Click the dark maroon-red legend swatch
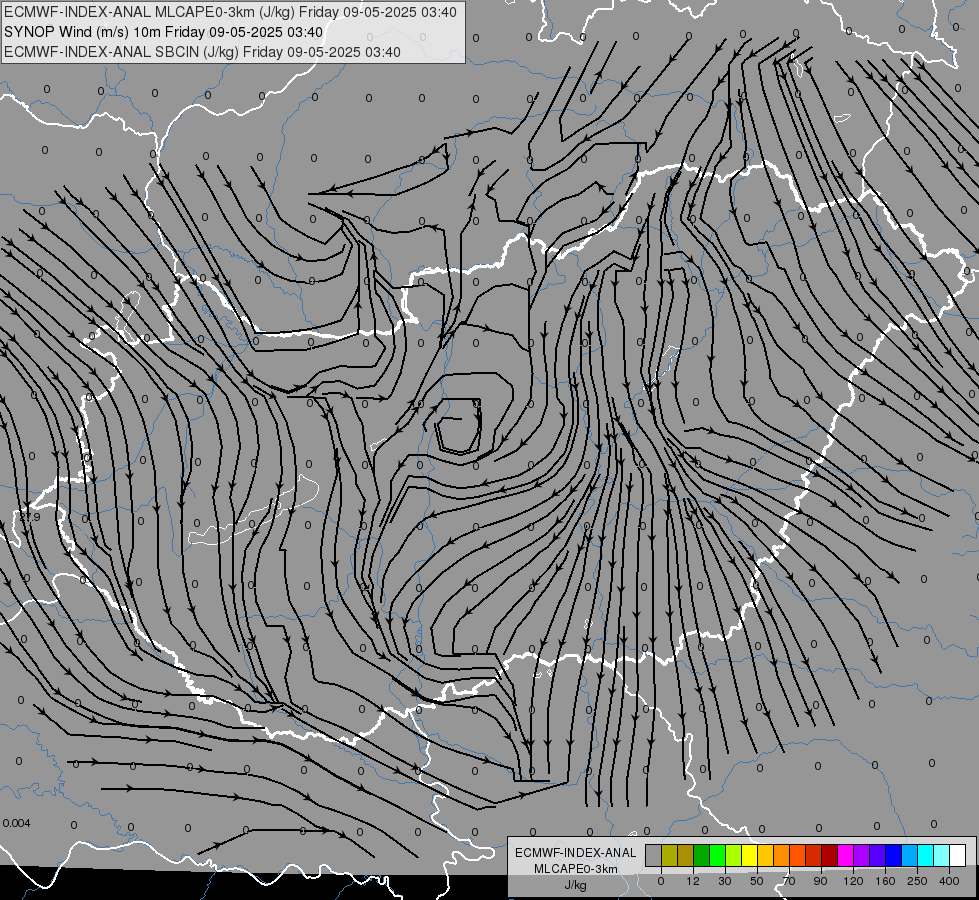The image size is (979, 900). [830, 855]
